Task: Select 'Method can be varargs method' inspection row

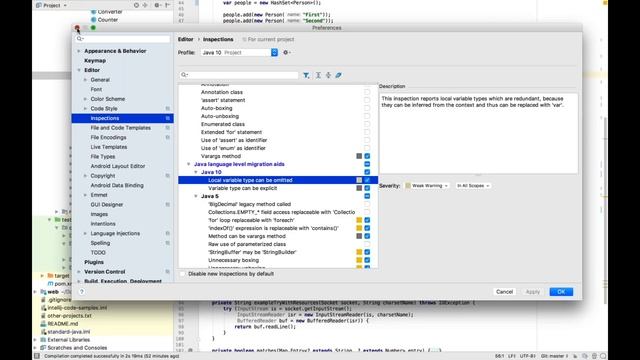Action: (x=278, y=236)
